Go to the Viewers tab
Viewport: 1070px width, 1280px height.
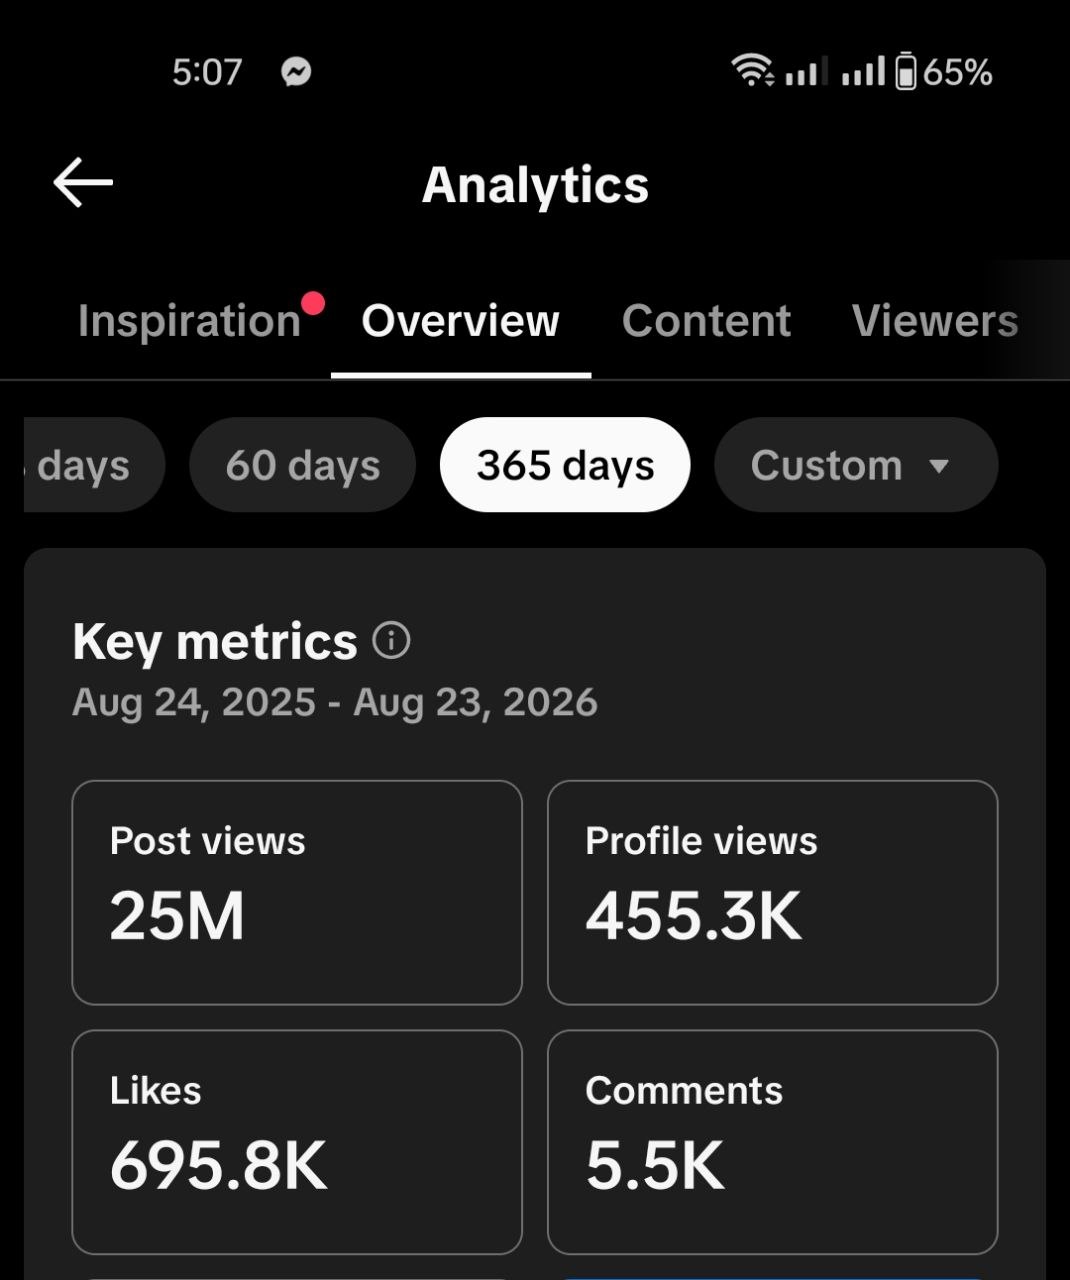(x=935, y=321)
